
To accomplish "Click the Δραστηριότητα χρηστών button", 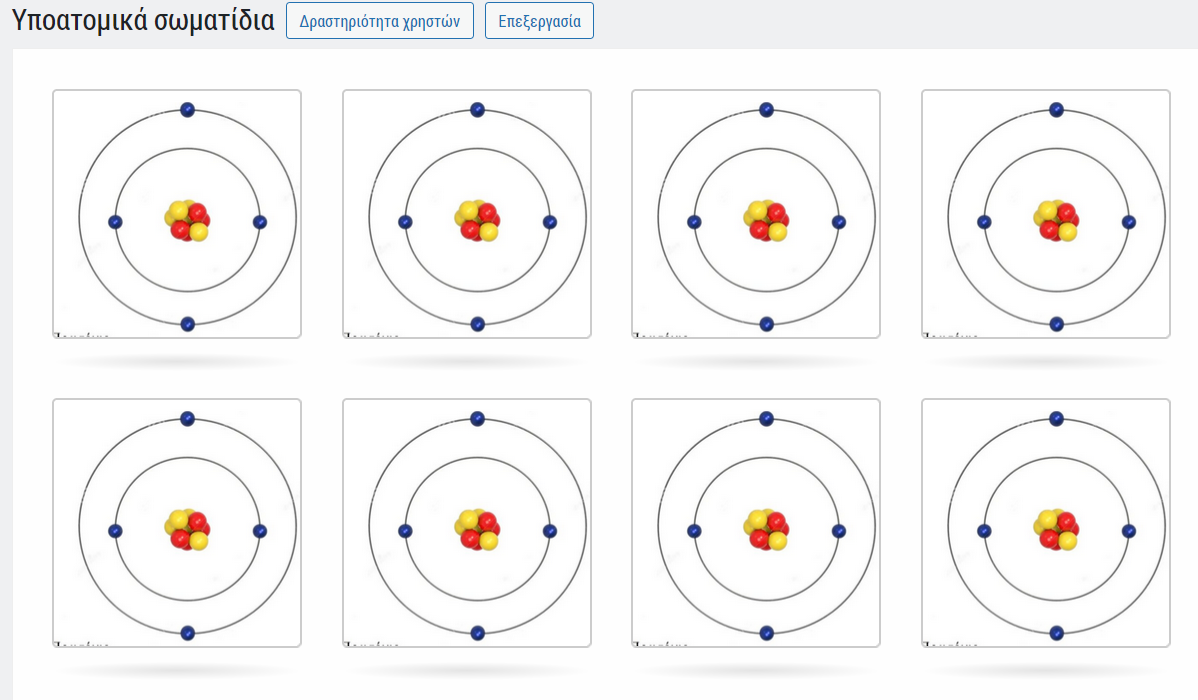I will [379, 21].
